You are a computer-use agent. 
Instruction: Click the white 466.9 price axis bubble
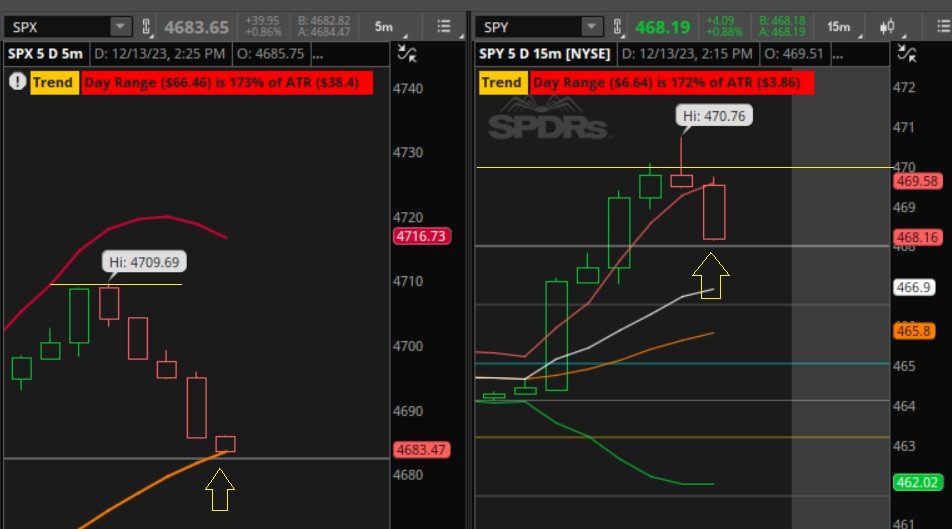(914, 287)
